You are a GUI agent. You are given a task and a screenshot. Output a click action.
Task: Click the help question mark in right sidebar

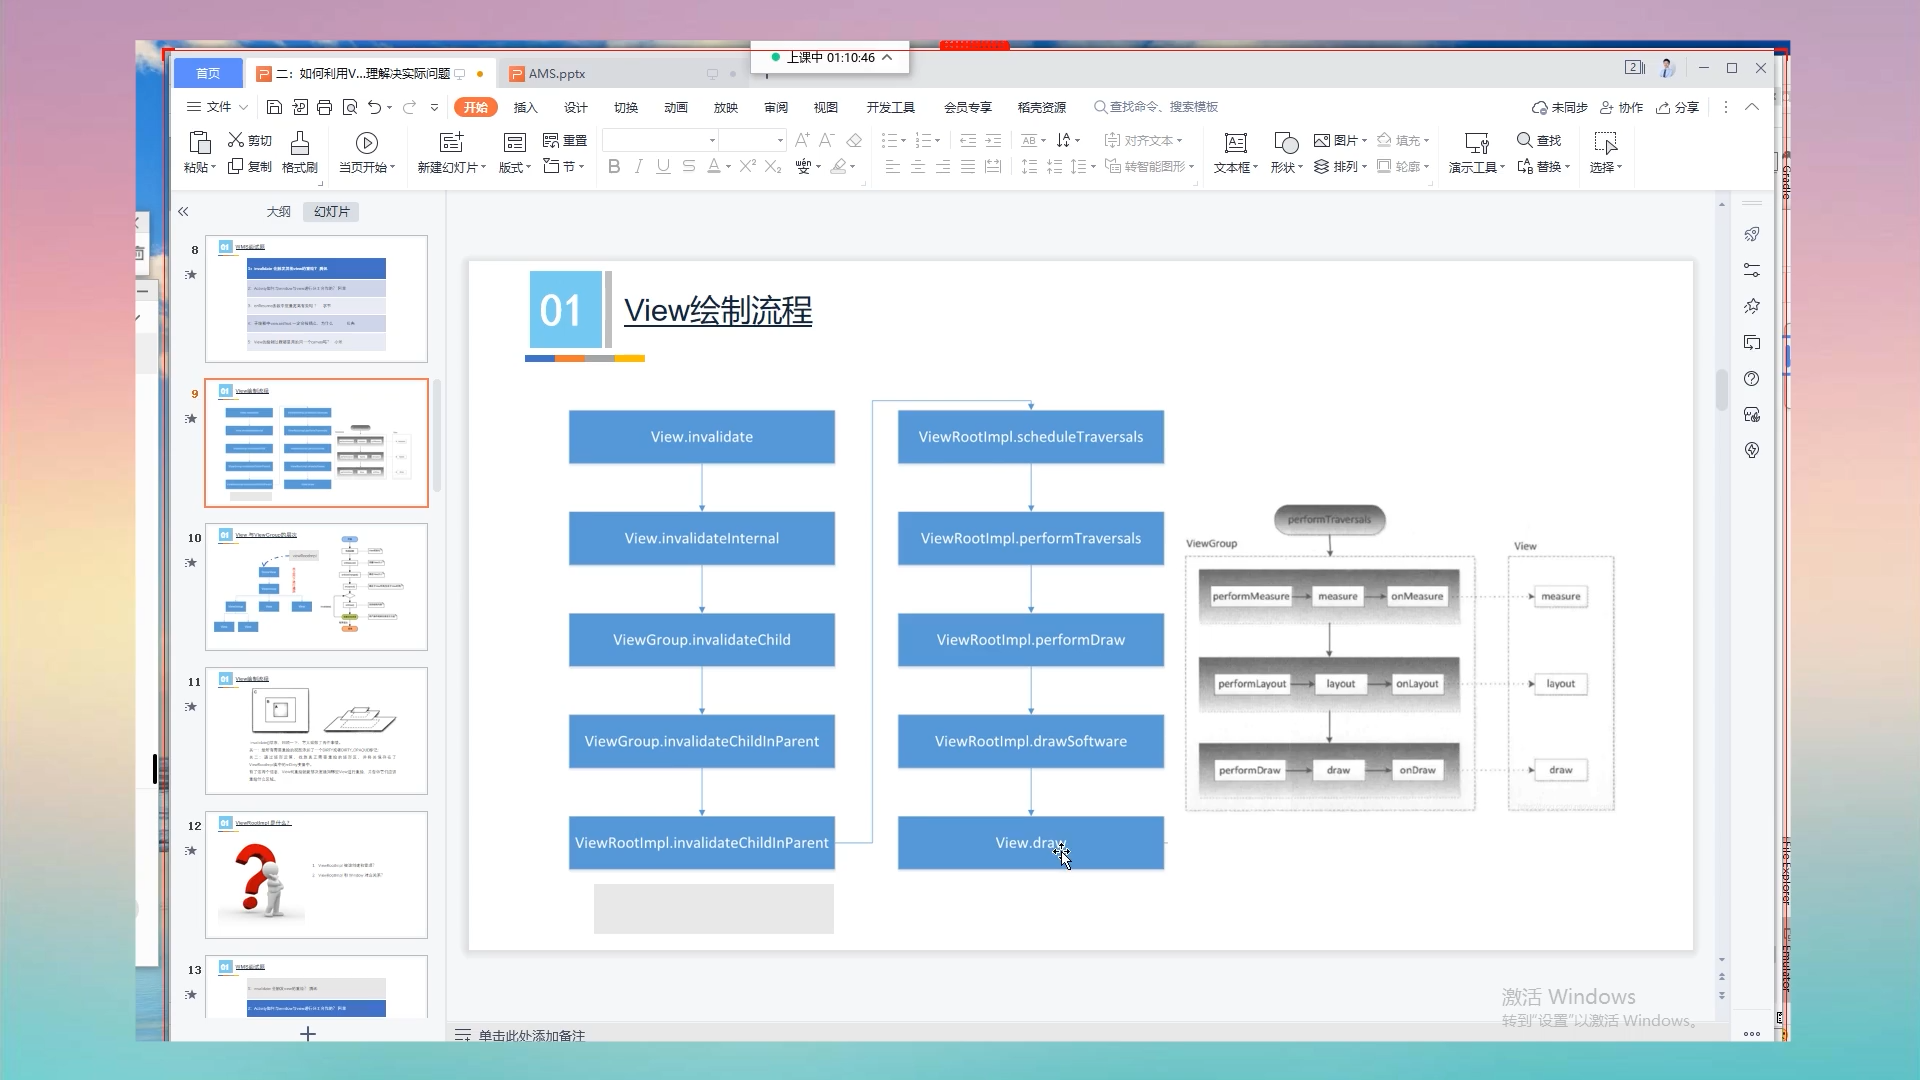(x=1751, y=379)
